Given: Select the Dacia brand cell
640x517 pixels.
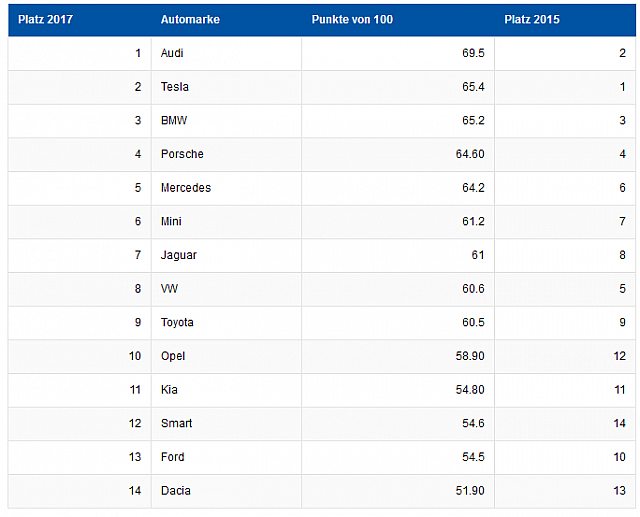Looking at the screenshot, I should click(175, 491).
